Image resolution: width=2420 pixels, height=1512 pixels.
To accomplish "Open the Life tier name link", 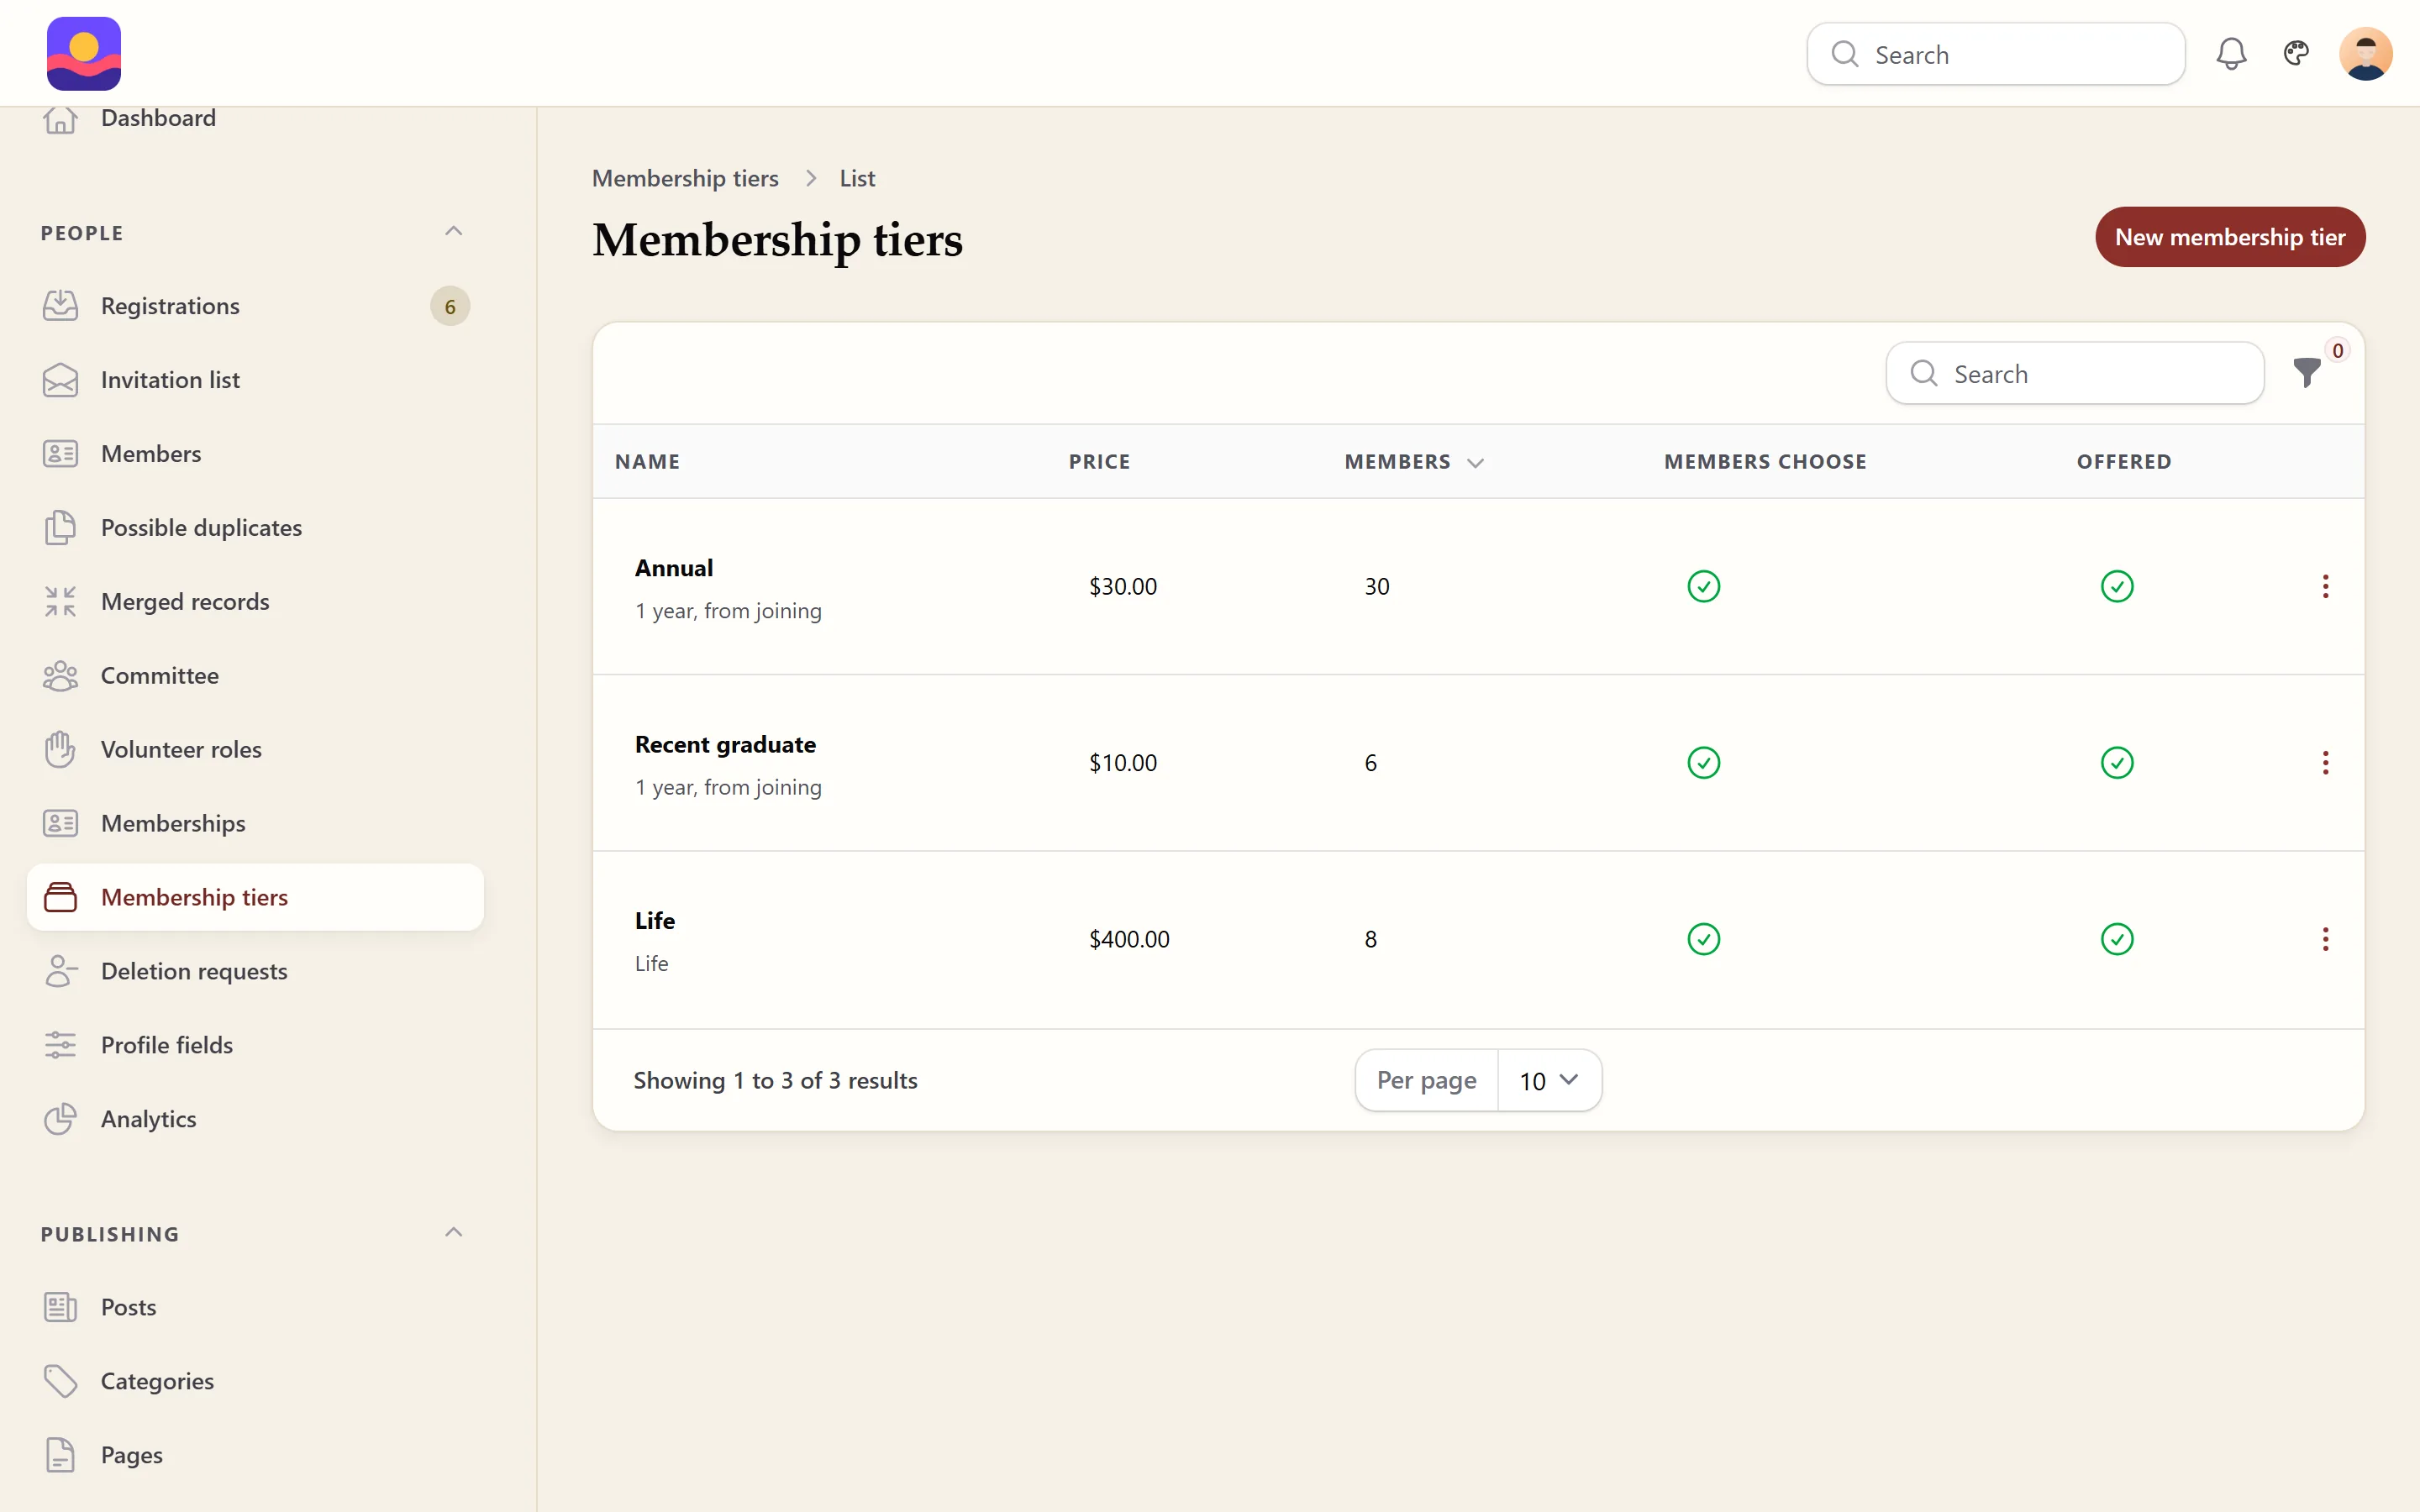I will click(x=655, y=921).
